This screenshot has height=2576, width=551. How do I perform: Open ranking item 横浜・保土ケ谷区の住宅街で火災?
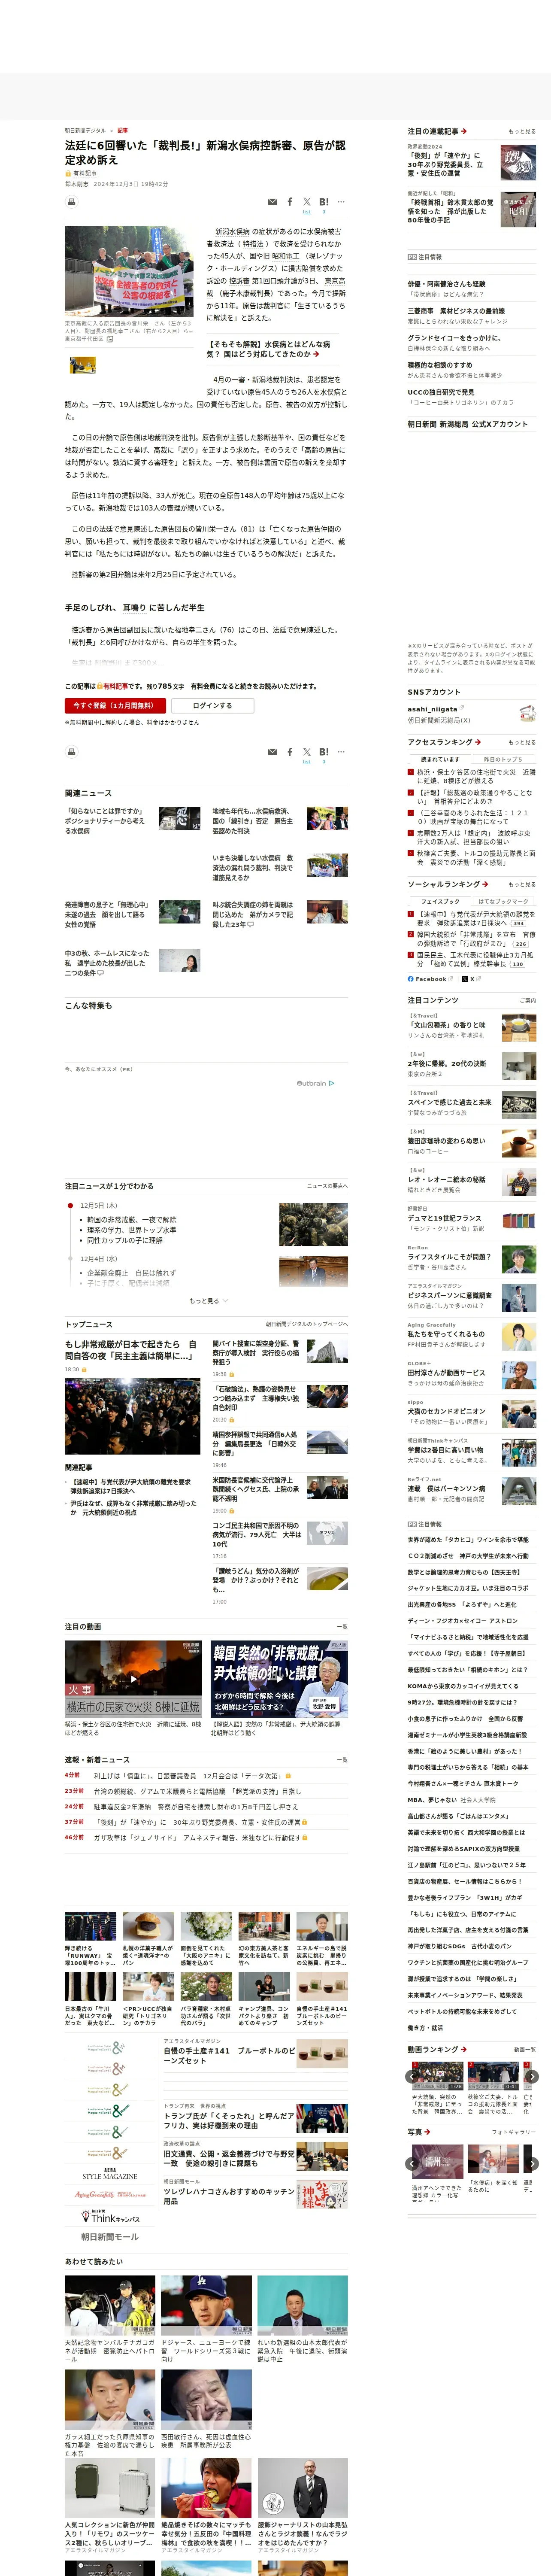475,776
